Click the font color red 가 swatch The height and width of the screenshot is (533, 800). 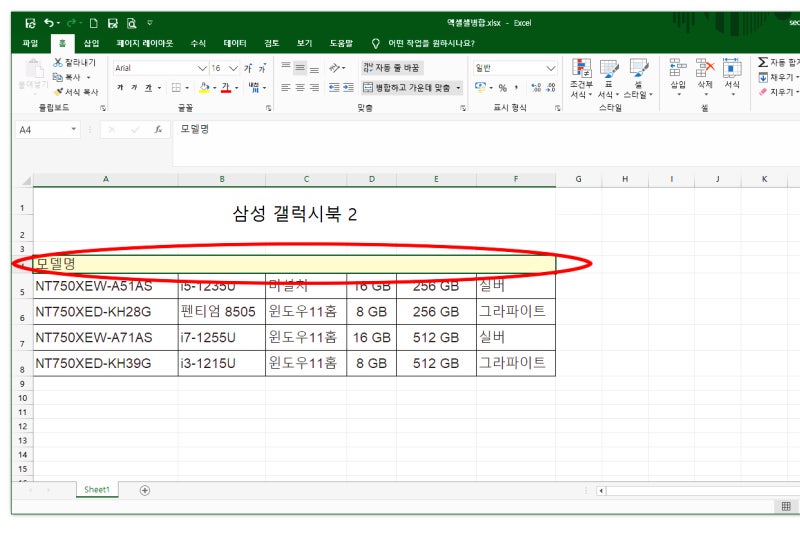(226, 88)
